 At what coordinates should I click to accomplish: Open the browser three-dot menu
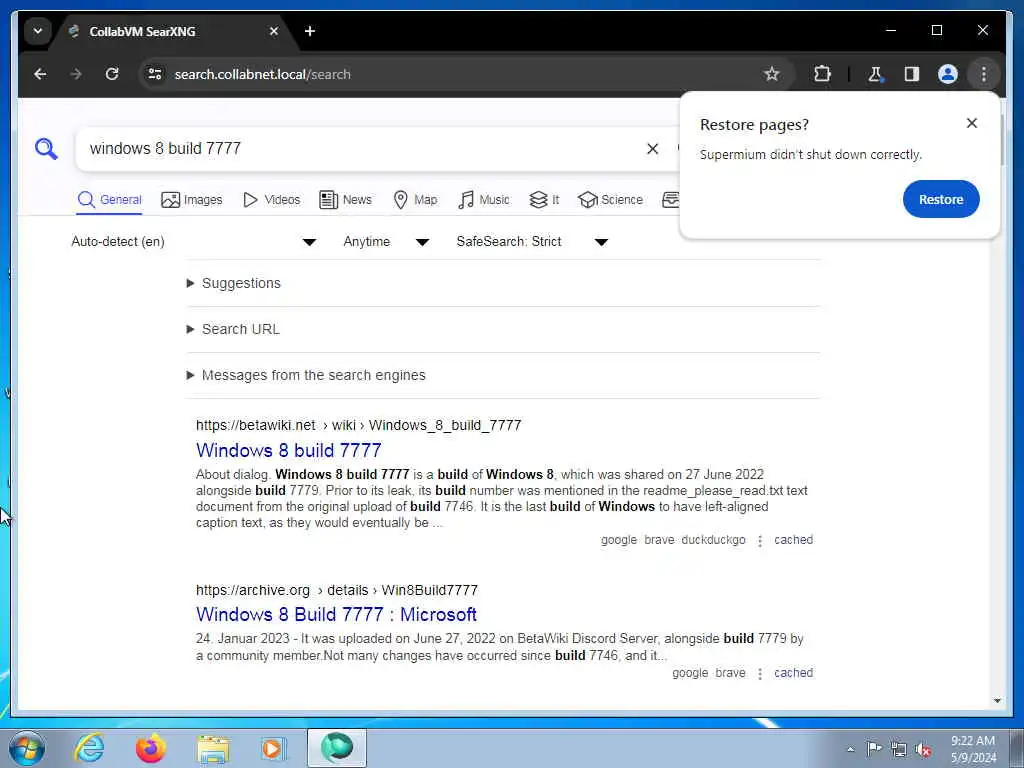click(x=984, y=74)
